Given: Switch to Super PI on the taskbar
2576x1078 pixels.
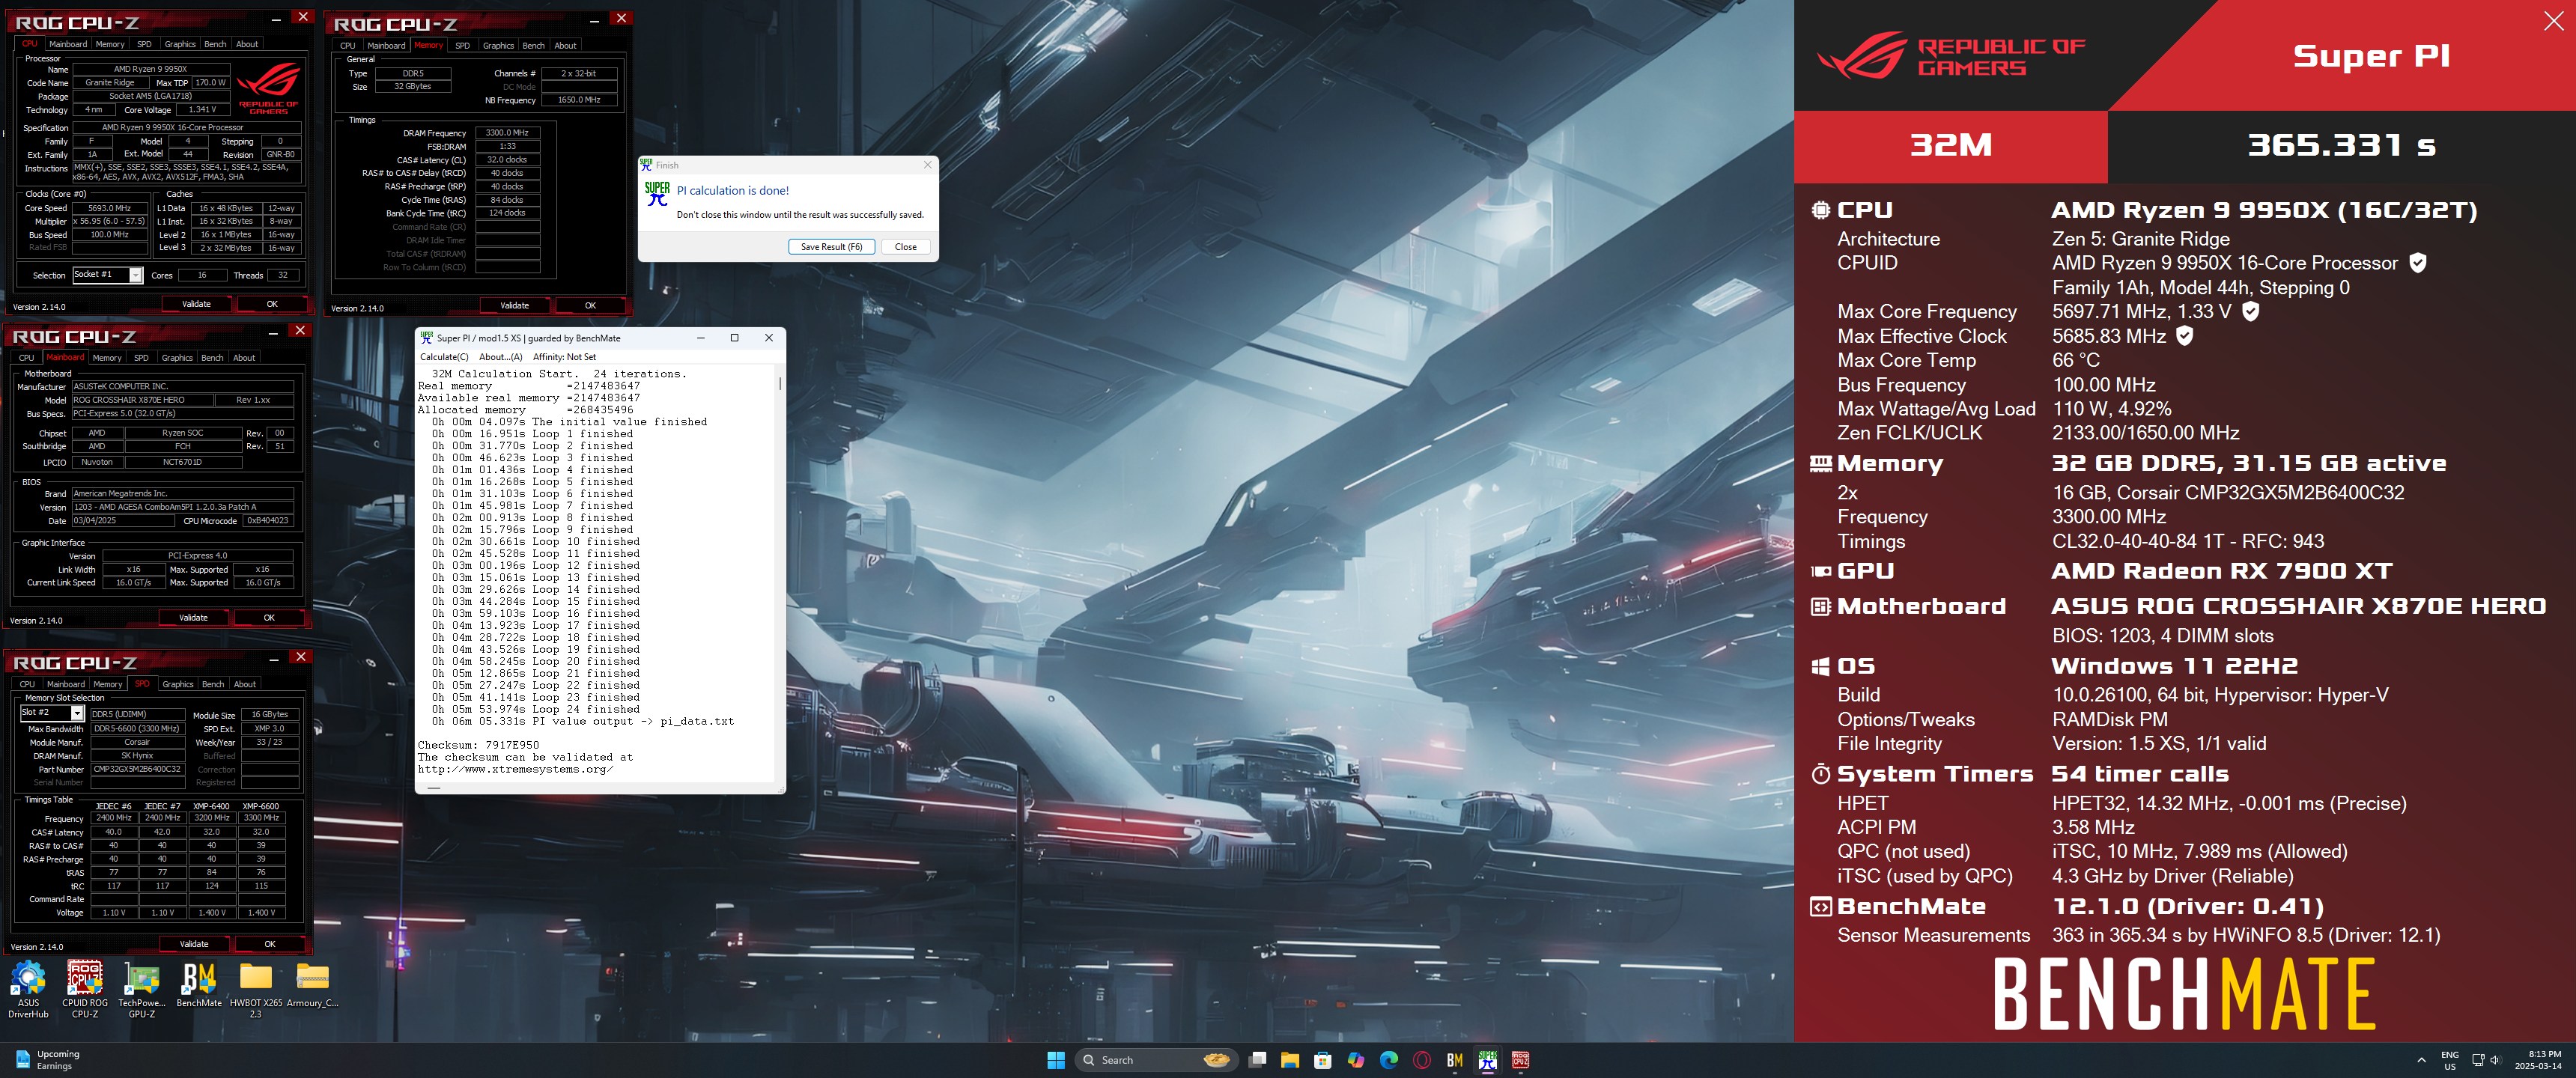Looking at the screenshot, I should pyautogui.click(x=1488, y=1060).
